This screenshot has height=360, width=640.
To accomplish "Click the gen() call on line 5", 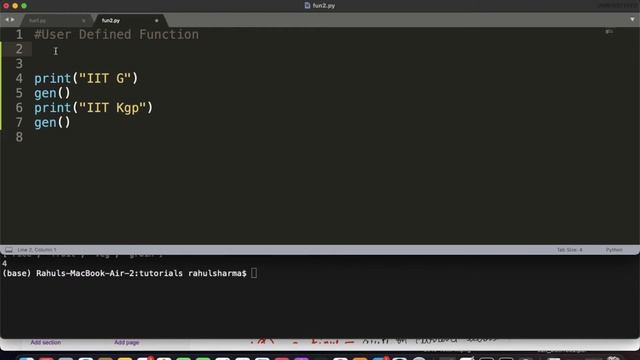I will click(x=52, y=93).
